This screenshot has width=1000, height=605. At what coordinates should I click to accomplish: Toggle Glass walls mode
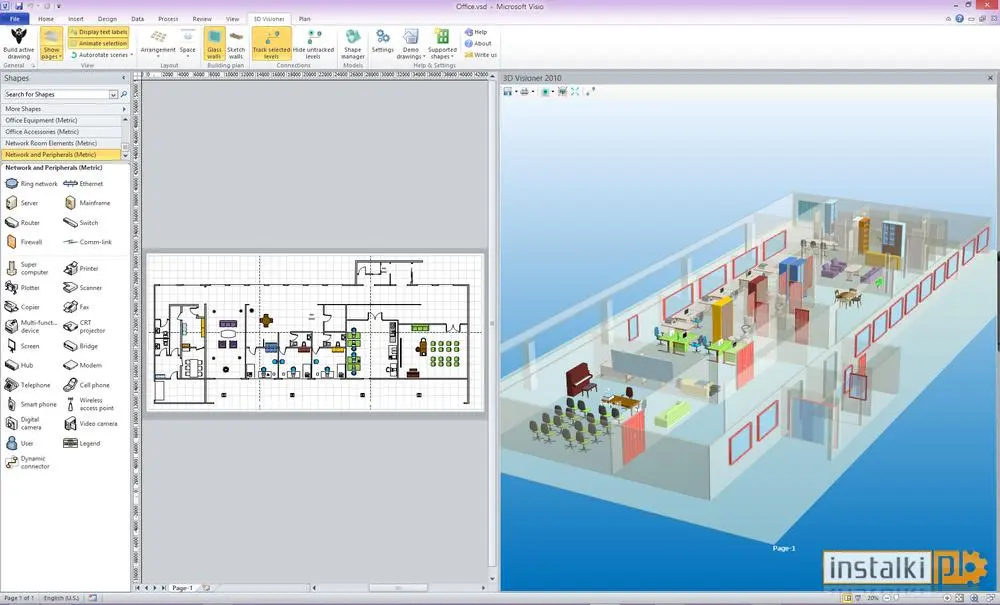(x=214, y=43)
